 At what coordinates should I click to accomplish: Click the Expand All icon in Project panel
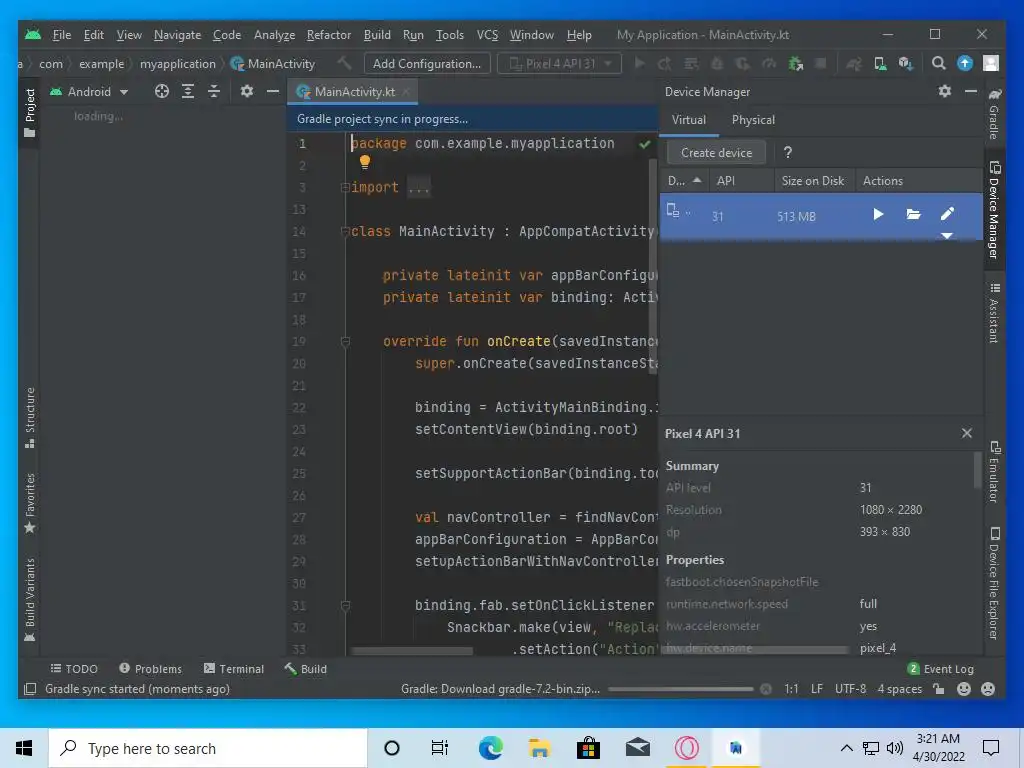pos(188,91)
